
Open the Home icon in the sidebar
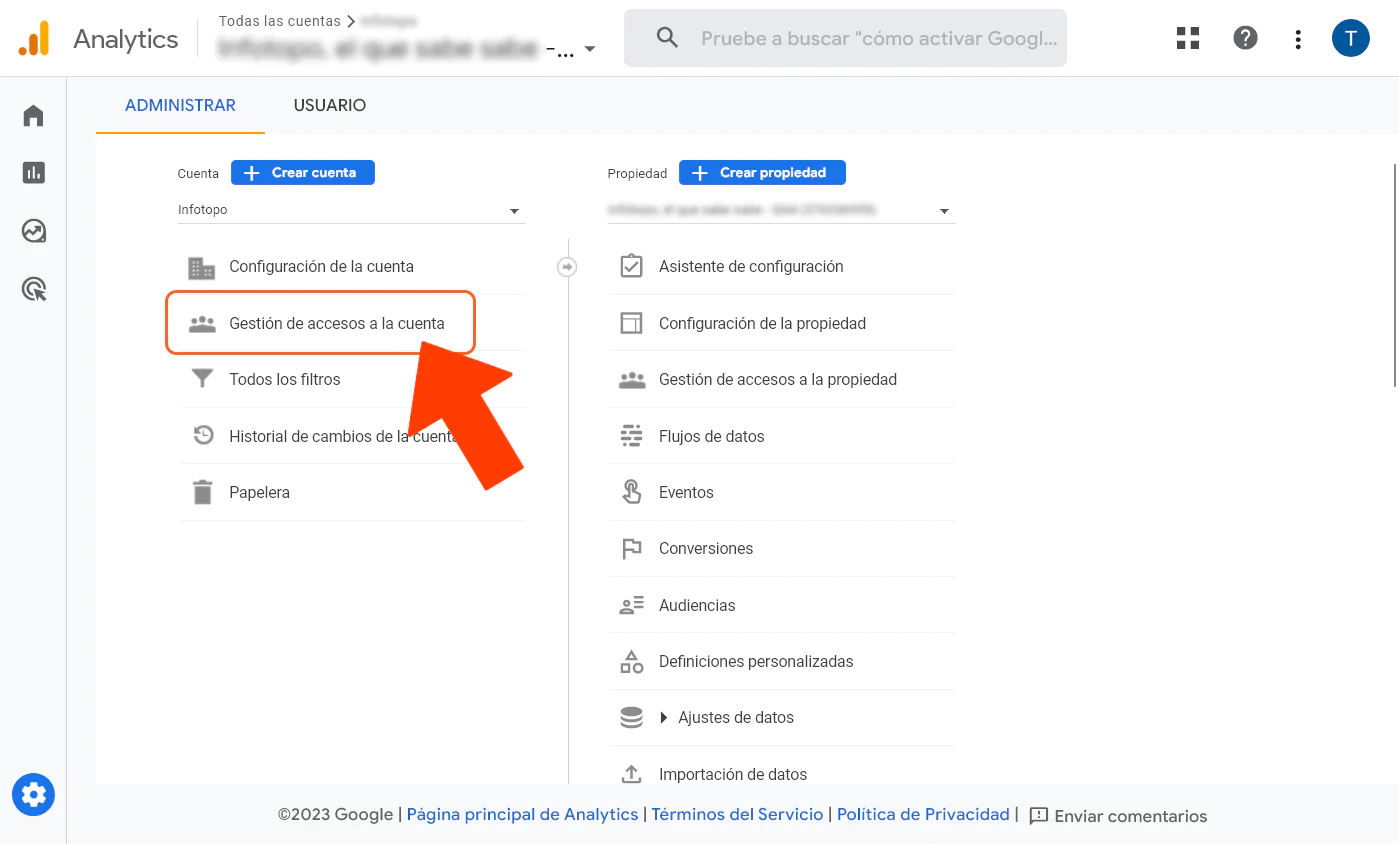(x=33, y=115)
